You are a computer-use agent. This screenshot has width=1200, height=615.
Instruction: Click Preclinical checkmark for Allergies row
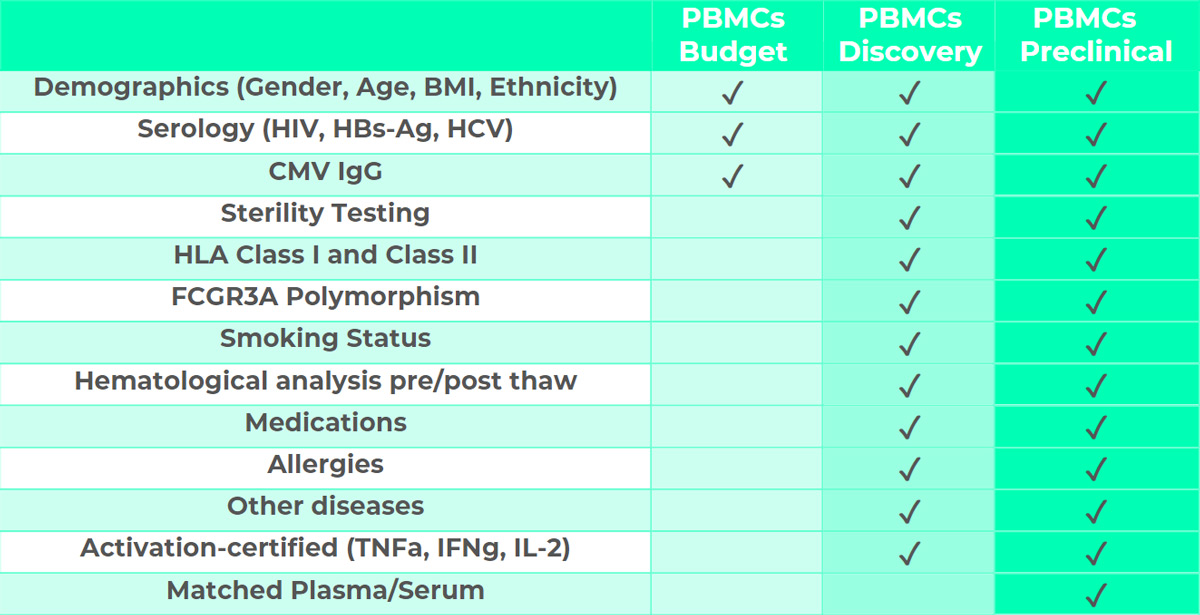1097,469
